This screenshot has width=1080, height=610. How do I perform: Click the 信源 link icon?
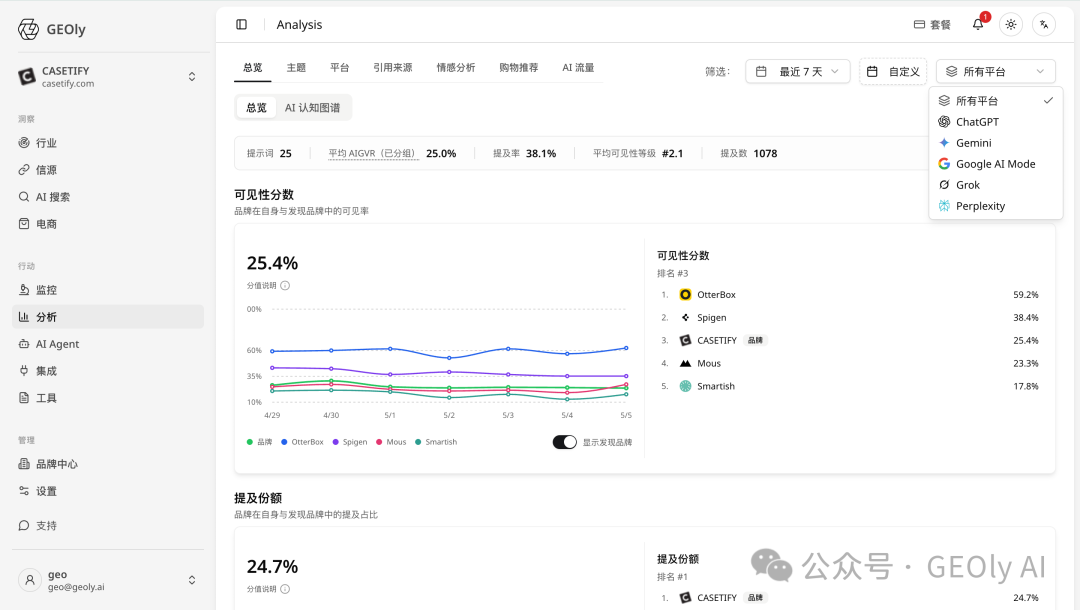click(x=24, y=169)
